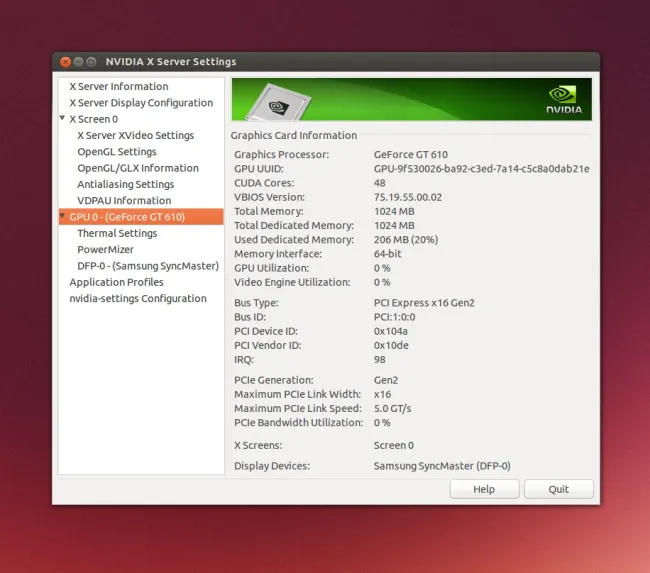This screenshot has width=650, height=573.
Task: Open nvidia-settings Configuration page
Action: [x=137, y=299]
